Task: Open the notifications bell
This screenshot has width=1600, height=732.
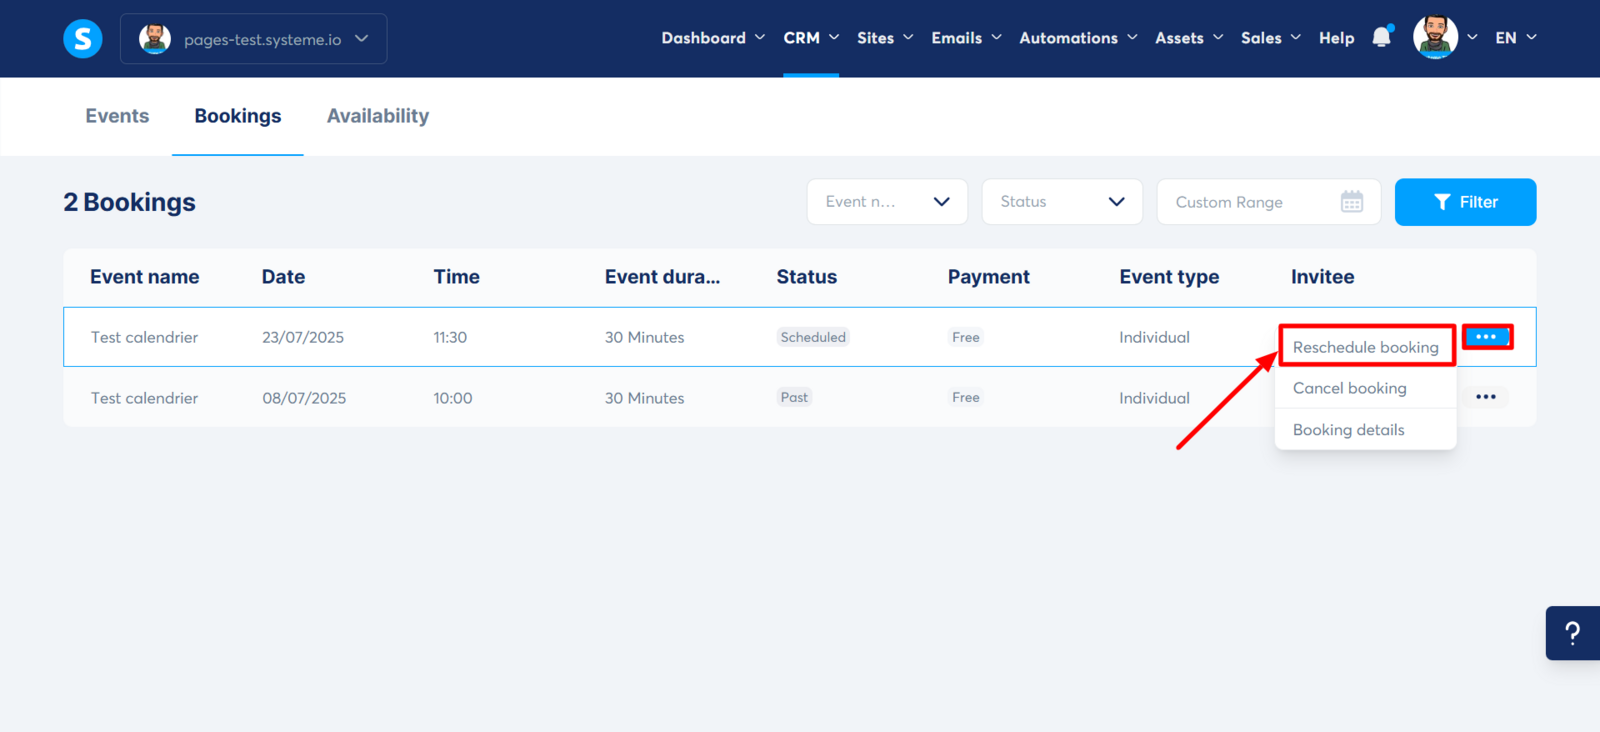Action: [x=1382, y=37]
